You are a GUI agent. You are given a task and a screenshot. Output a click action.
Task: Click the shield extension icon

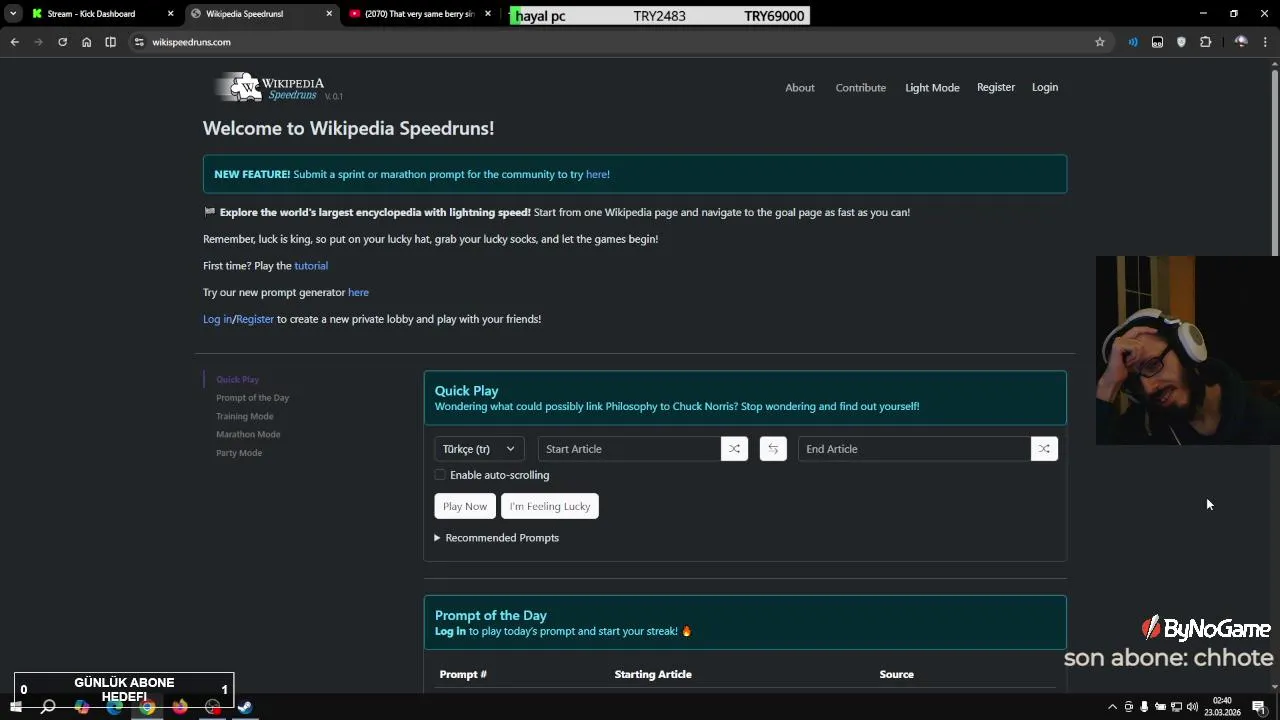1181,42
